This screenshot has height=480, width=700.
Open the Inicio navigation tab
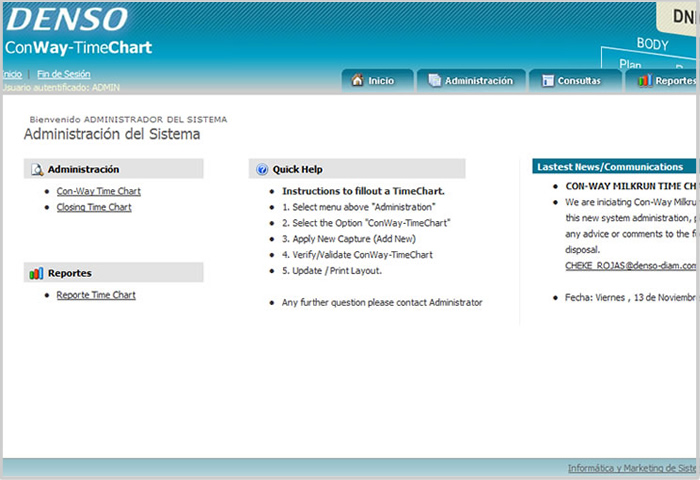378,81
